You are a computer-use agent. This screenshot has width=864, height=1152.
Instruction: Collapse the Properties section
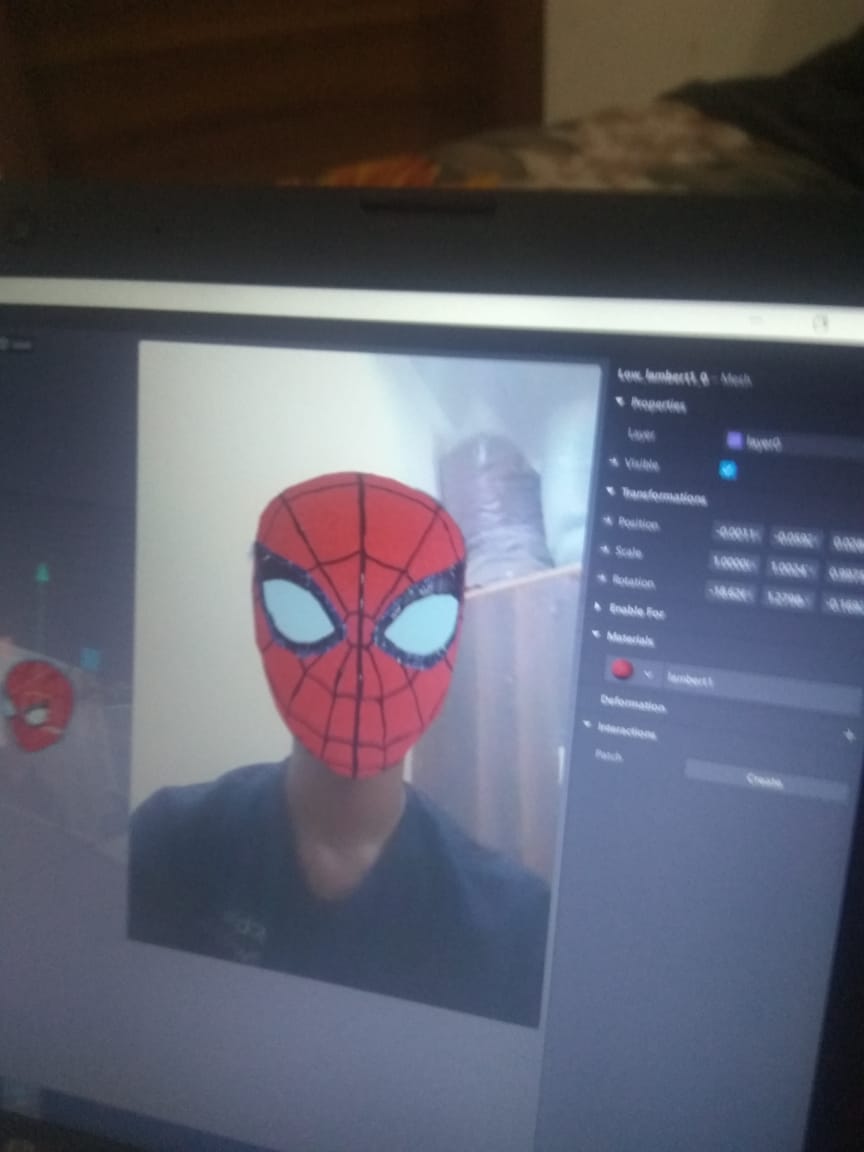[620, 401]
